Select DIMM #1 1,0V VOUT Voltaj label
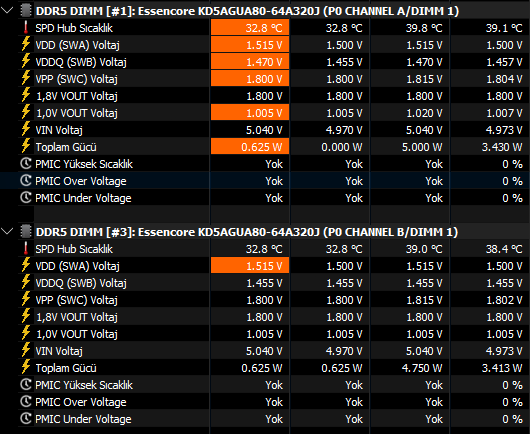The image size is (530, 434). pyautogui.click(x=77, y=113)
